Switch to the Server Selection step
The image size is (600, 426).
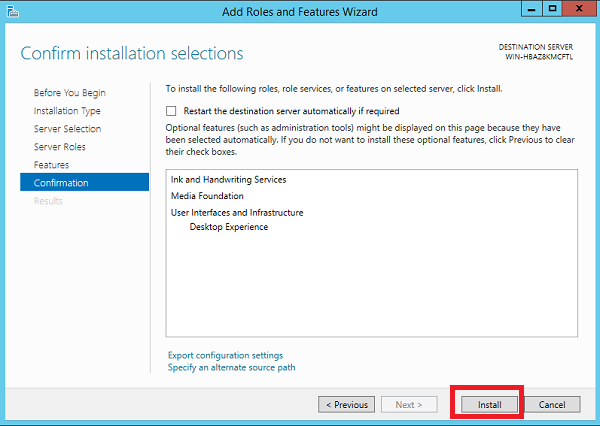coord(67,129)
